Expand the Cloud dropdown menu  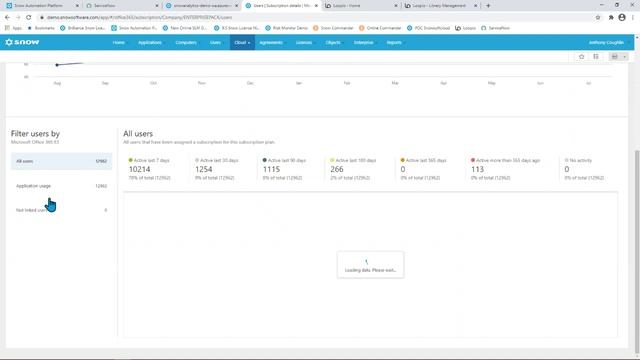[242, 42]
